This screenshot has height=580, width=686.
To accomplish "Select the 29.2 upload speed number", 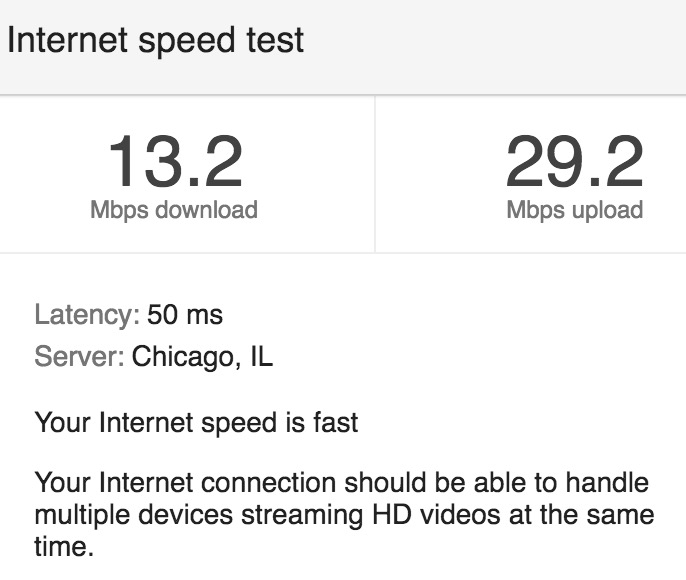I will [x=574, y=162].
